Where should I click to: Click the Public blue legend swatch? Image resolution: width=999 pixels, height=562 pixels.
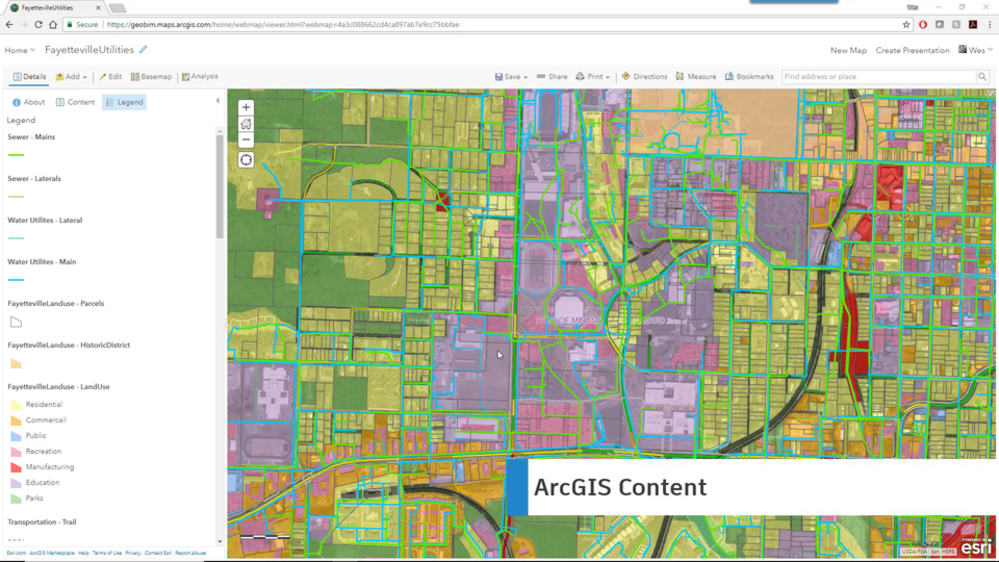point(16,436)
